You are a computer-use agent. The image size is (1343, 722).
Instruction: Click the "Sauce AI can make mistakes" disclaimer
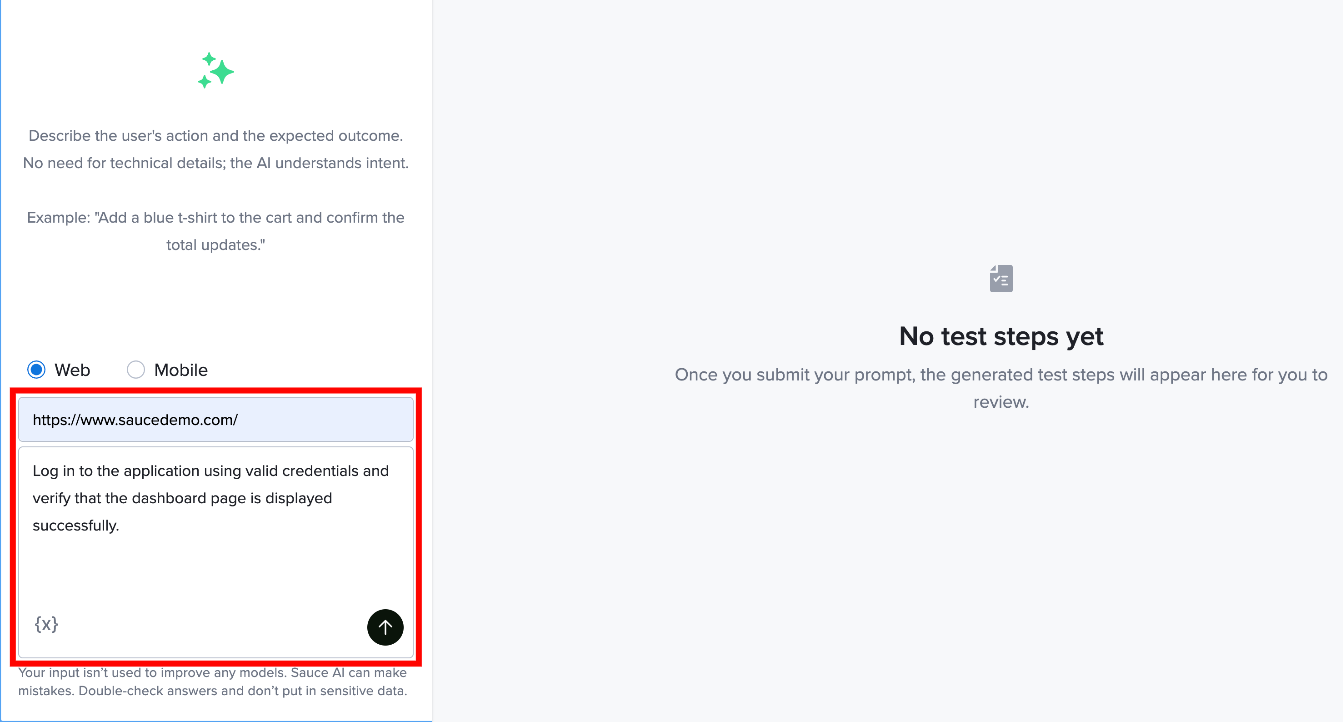tap(213, 682)
